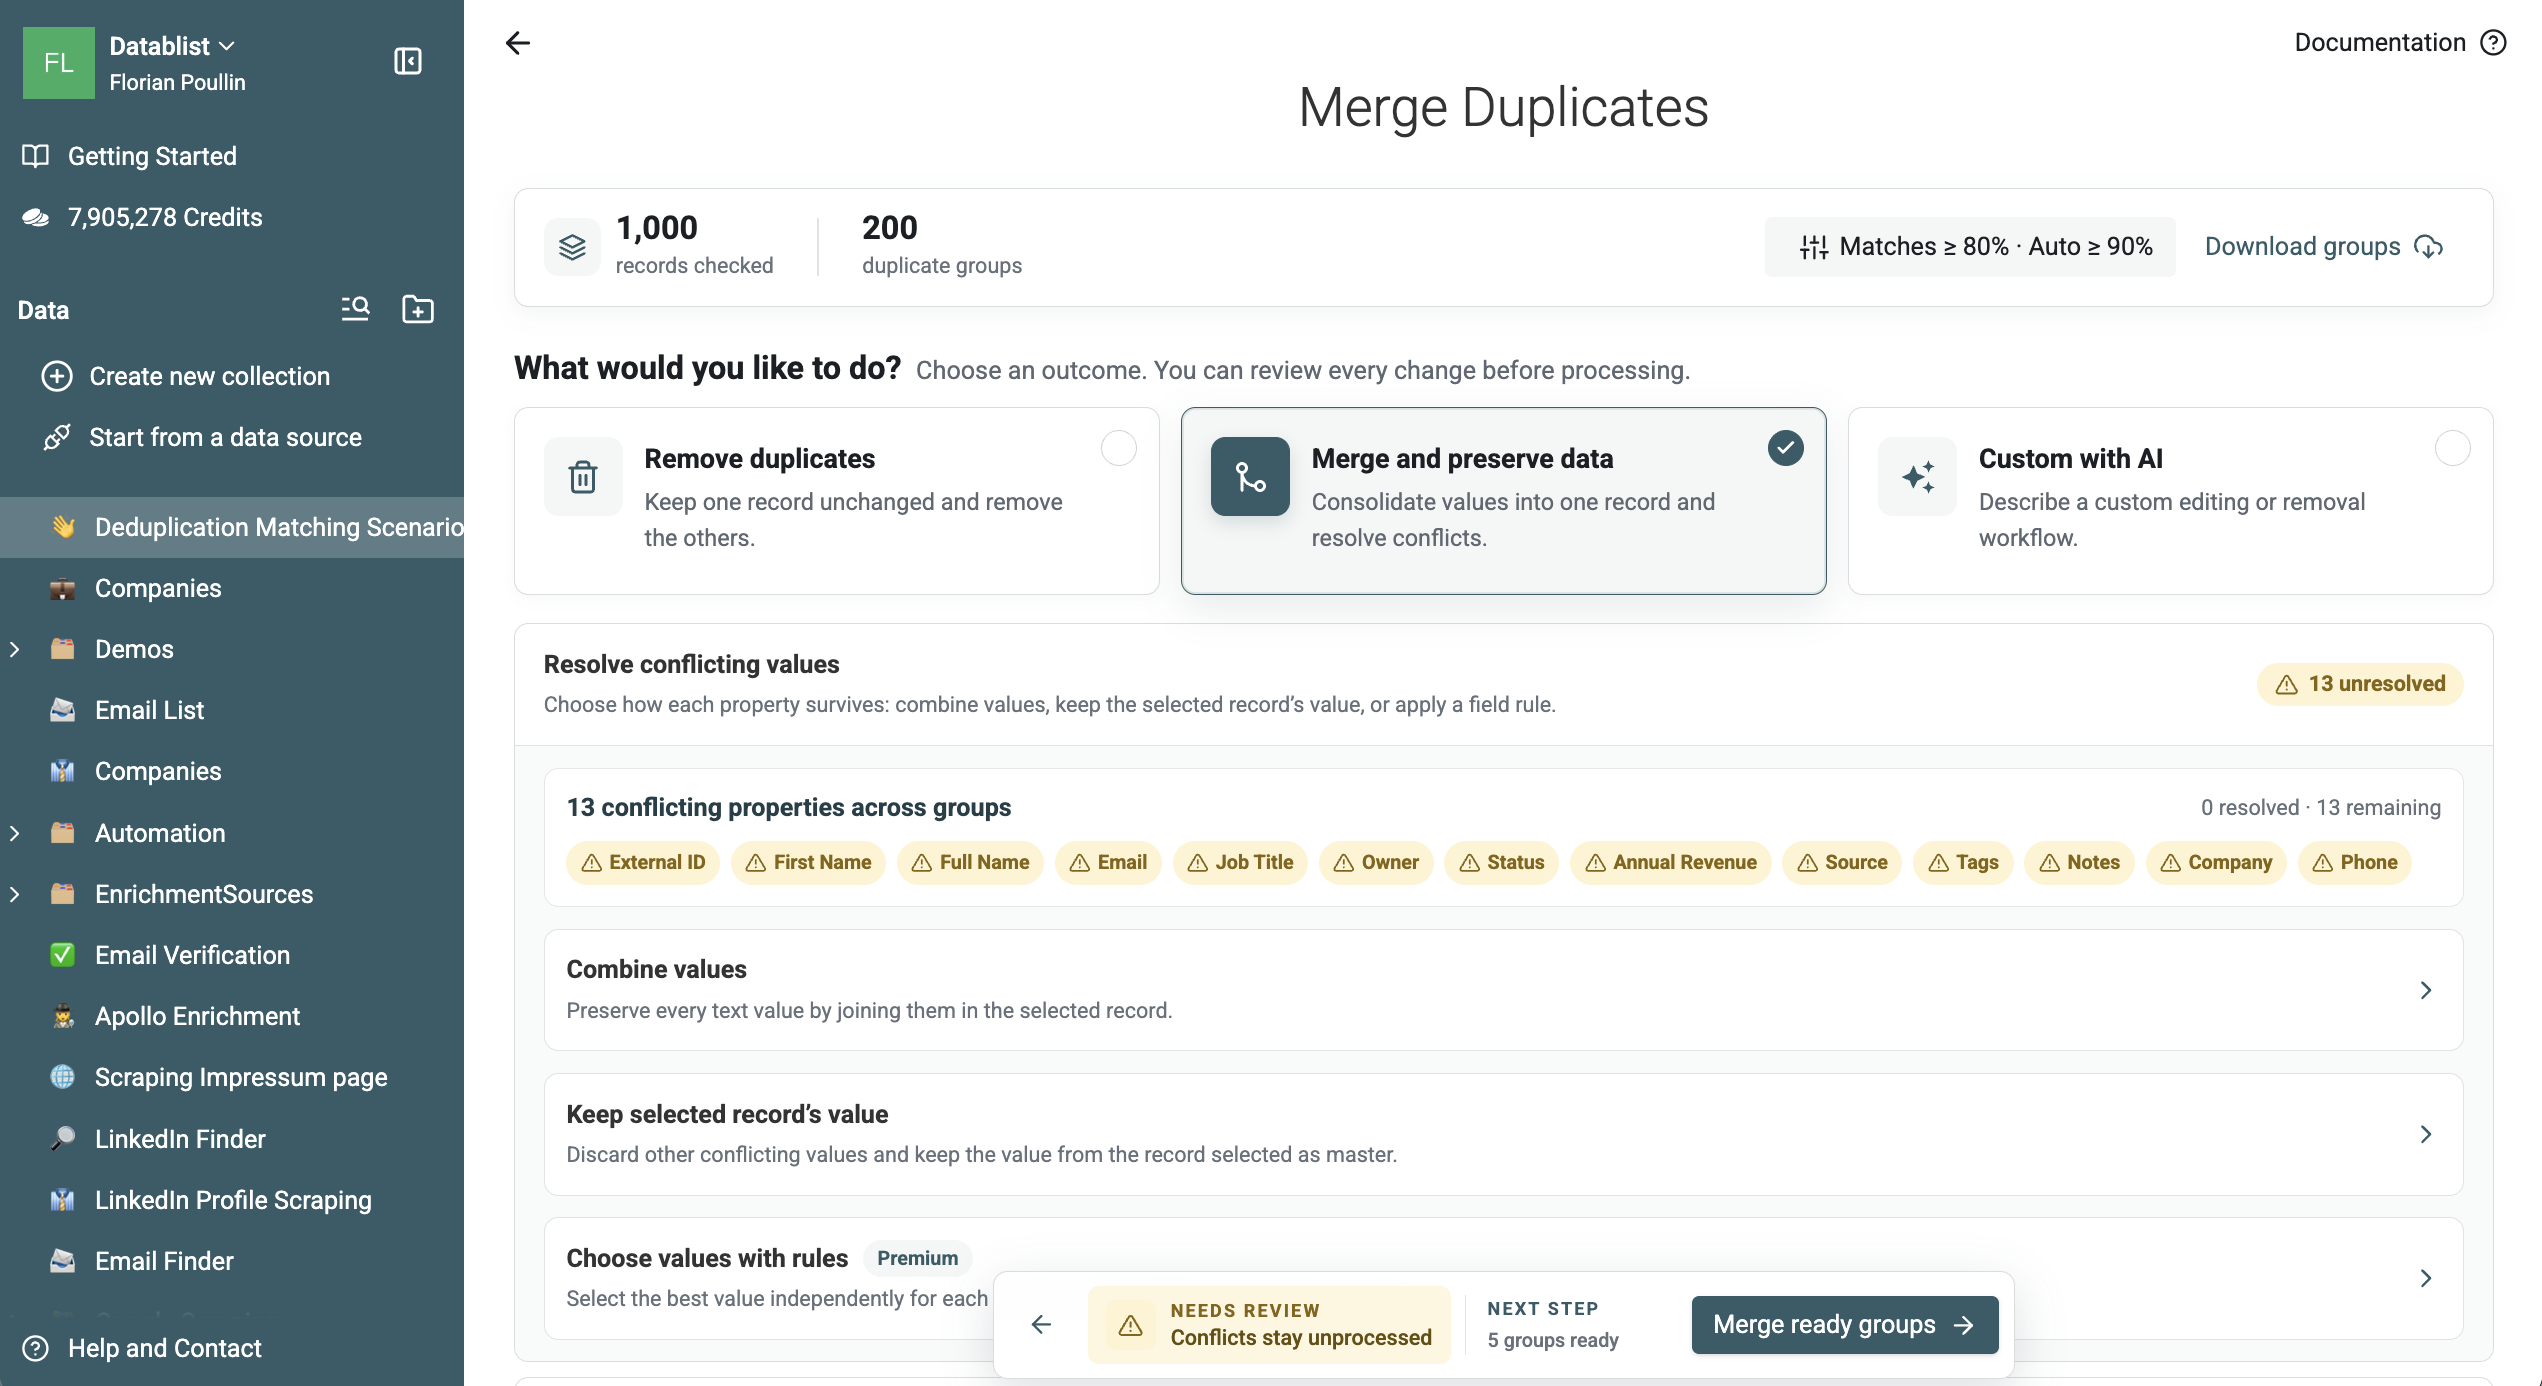Viewport: 2542px width, 1386px height.
Task: Click the merge icon on Merge and preserve
Action: point(1250,477)
